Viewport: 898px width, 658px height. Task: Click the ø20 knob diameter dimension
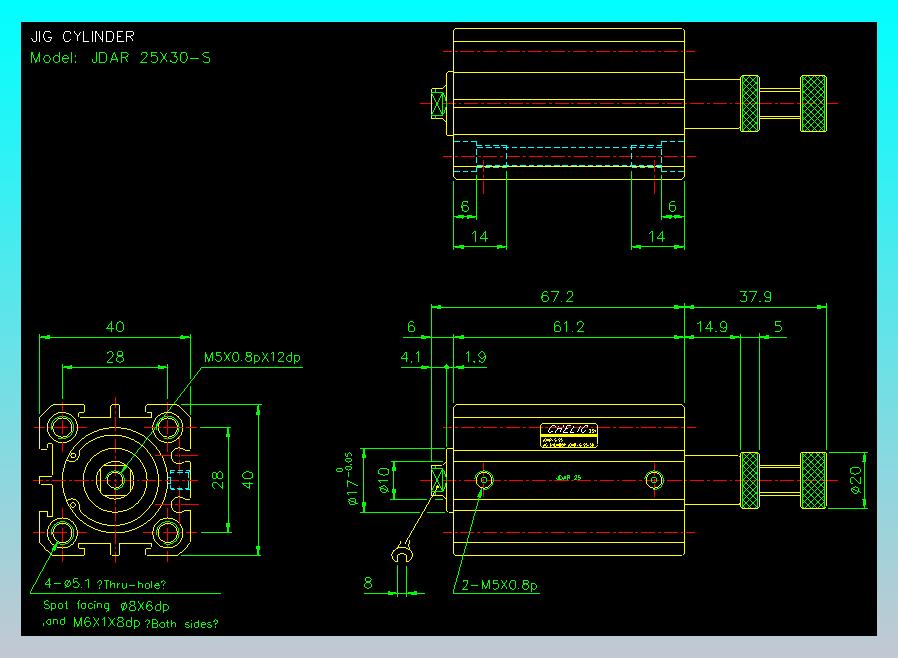click(856, 480)
